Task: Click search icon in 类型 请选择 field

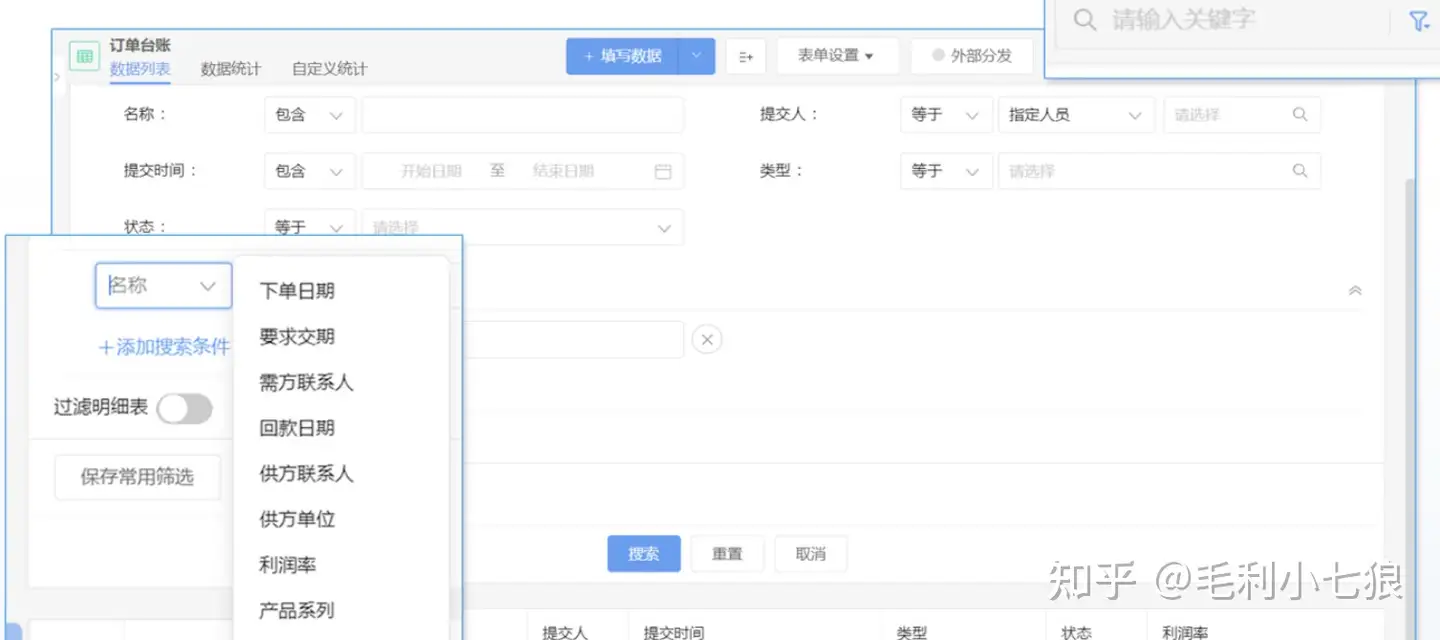Action: coord(1300,171)
